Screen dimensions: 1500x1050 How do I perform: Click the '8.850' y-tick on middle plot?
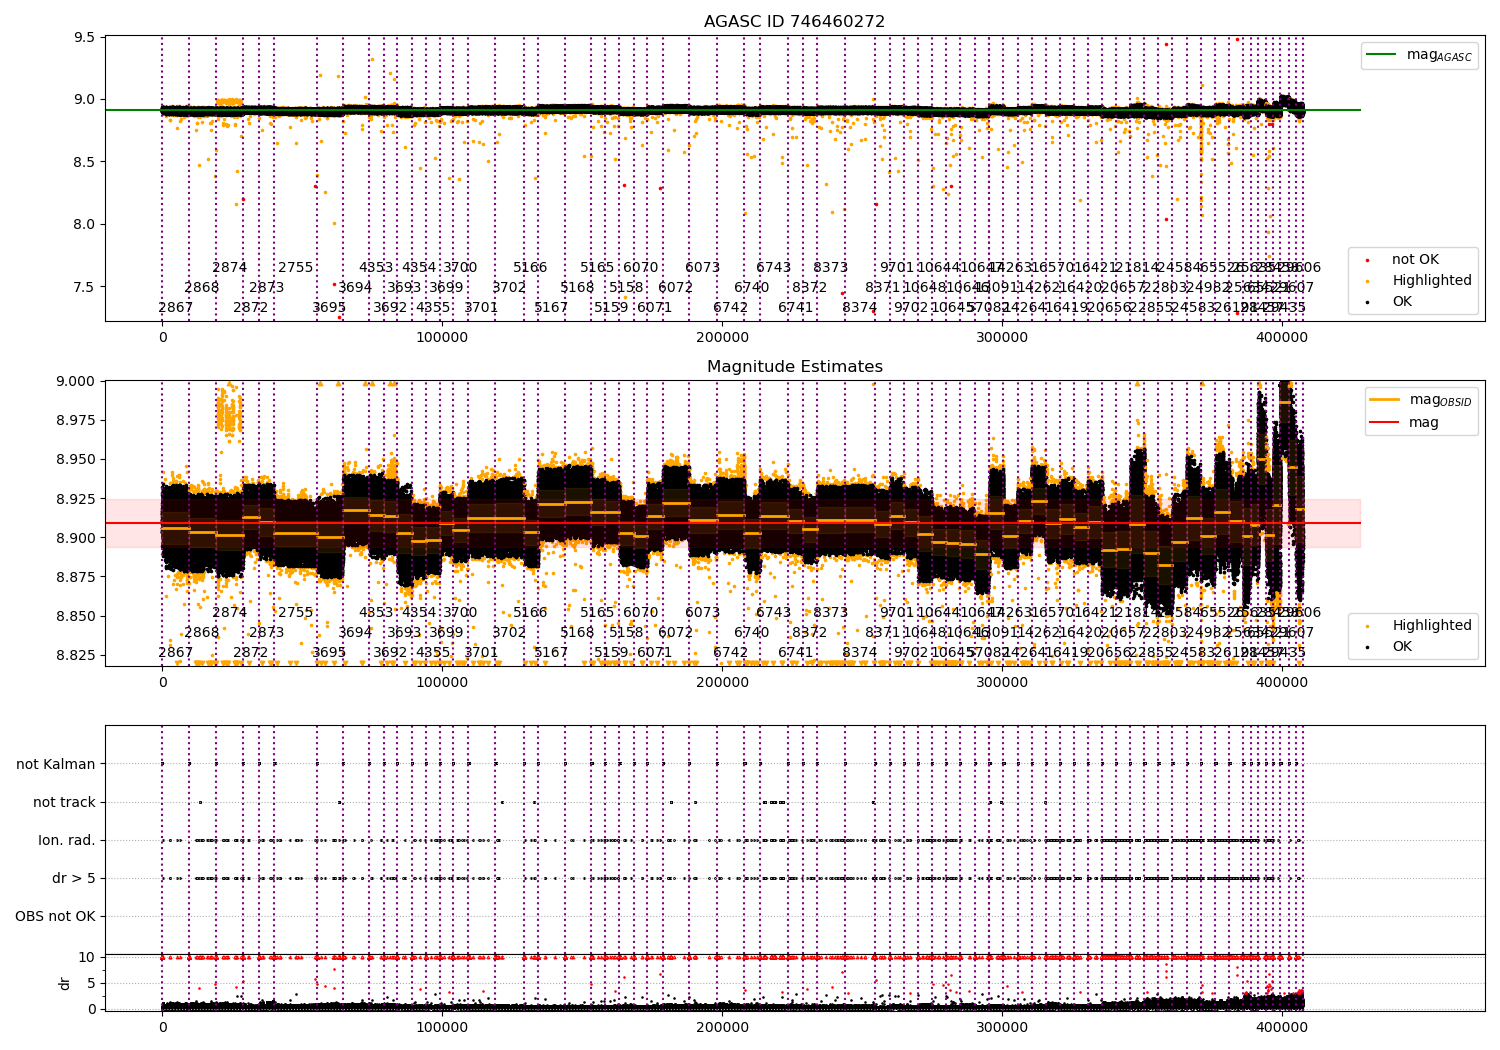(77, 616)
